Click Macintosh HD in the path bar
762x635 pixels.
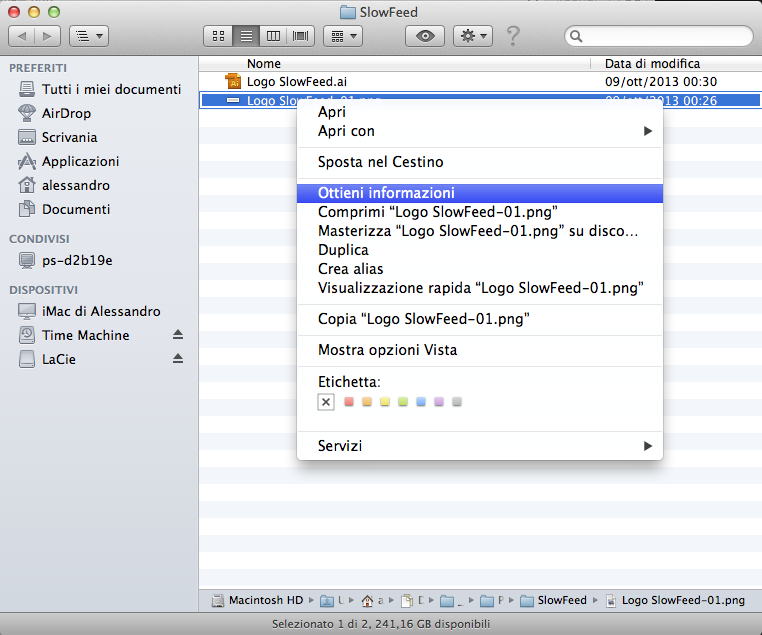(x=258, y=601)
